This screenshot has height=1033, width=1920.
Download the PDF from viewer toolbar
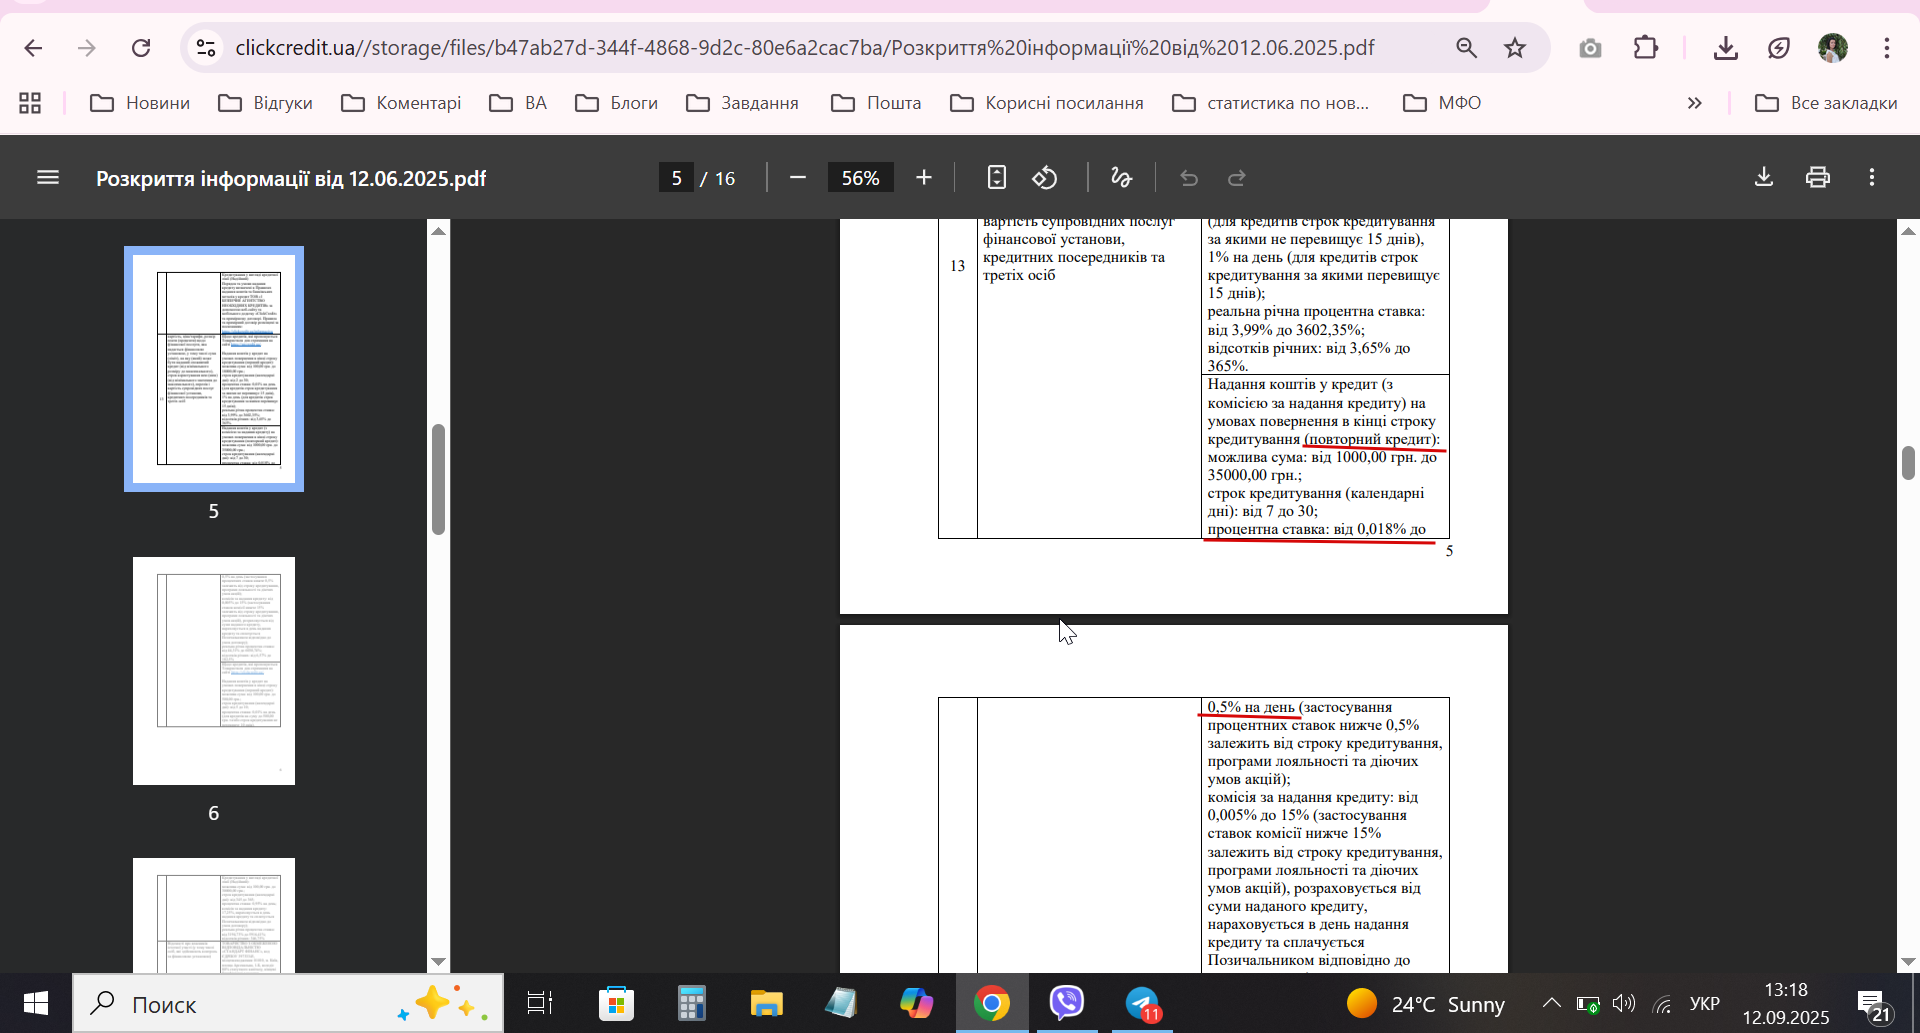pyautogui.click(x=1764, y=178)
